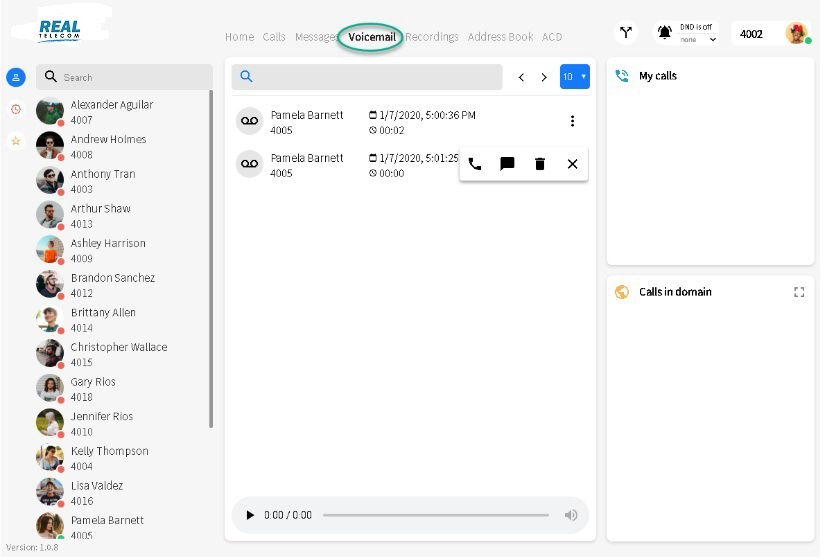Click the DND bell icon

click(664, 33)
